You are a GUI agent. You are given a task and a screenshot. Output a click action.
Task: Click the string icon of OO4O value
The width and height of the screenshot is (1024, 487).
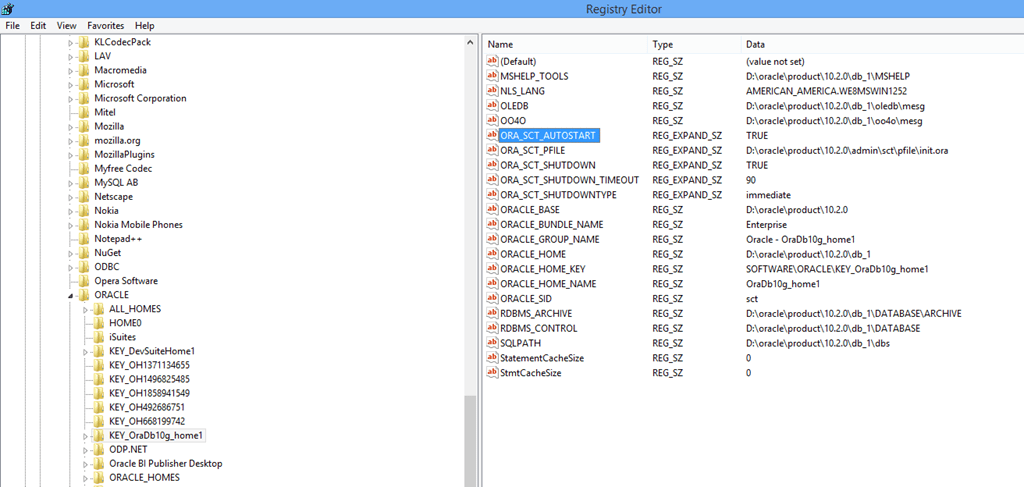coord(492,121)
